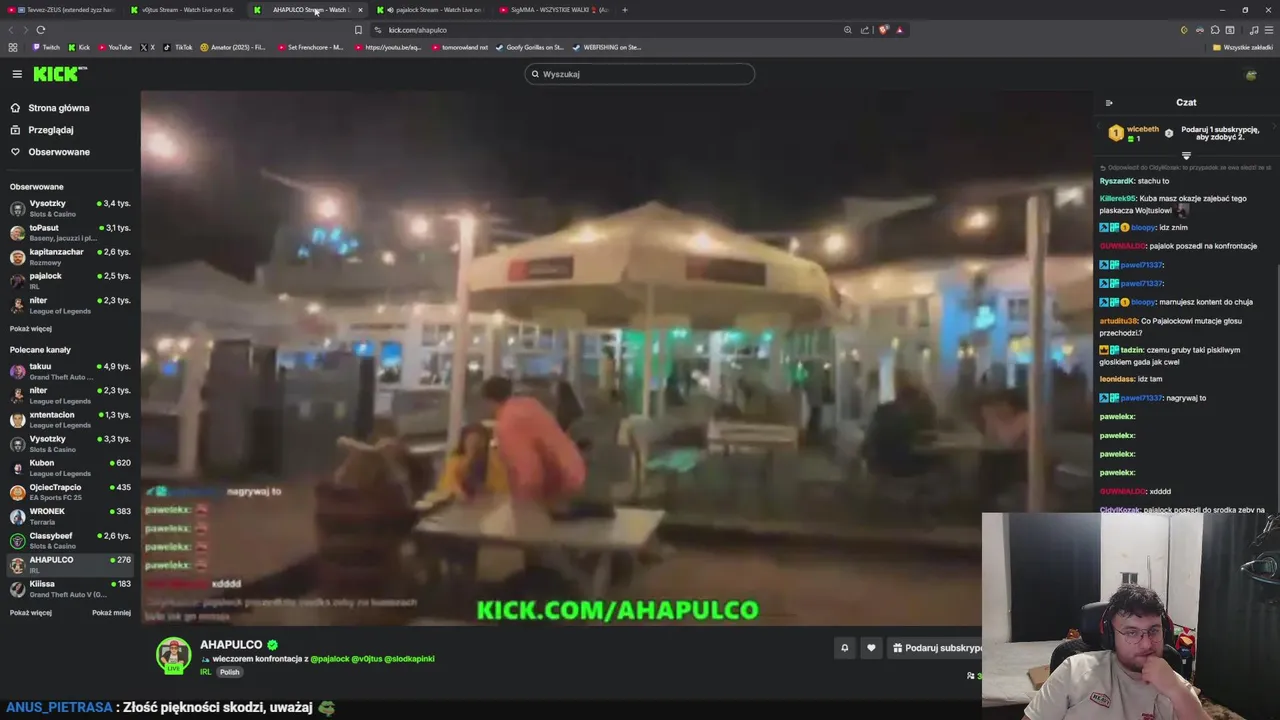Open followed channel kapitanzachar
1280x720 pixels.
70,257
